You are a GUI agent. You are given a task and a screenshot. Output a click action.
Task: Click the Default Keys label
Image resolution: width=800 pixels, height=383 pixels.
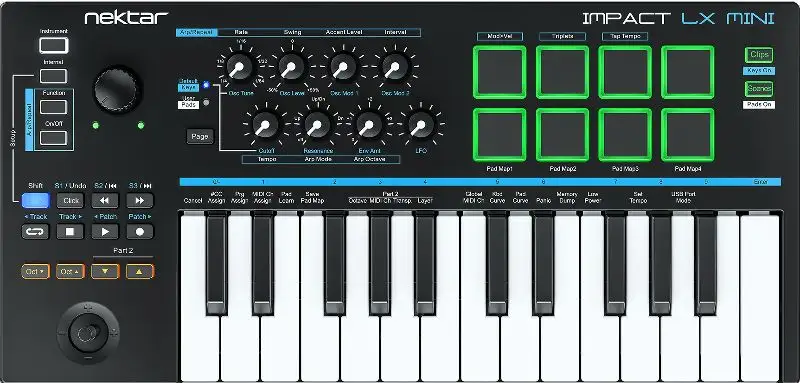[x=188, y=84]
